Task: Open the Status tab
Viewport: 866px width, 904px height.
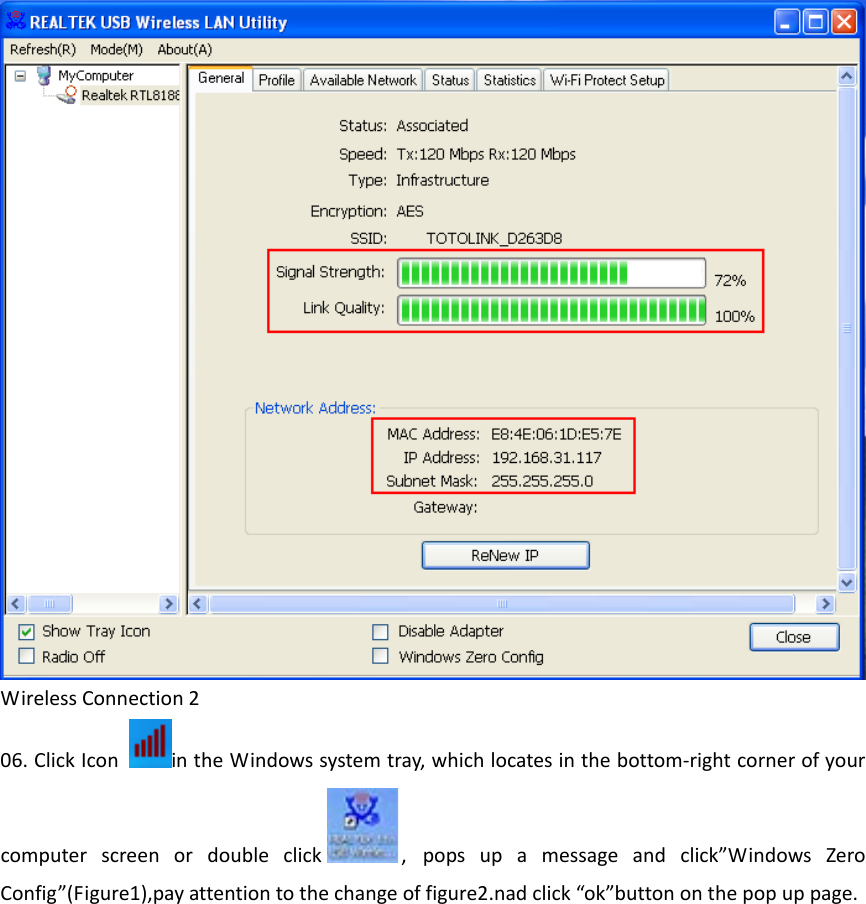Action: coord(450,80)
